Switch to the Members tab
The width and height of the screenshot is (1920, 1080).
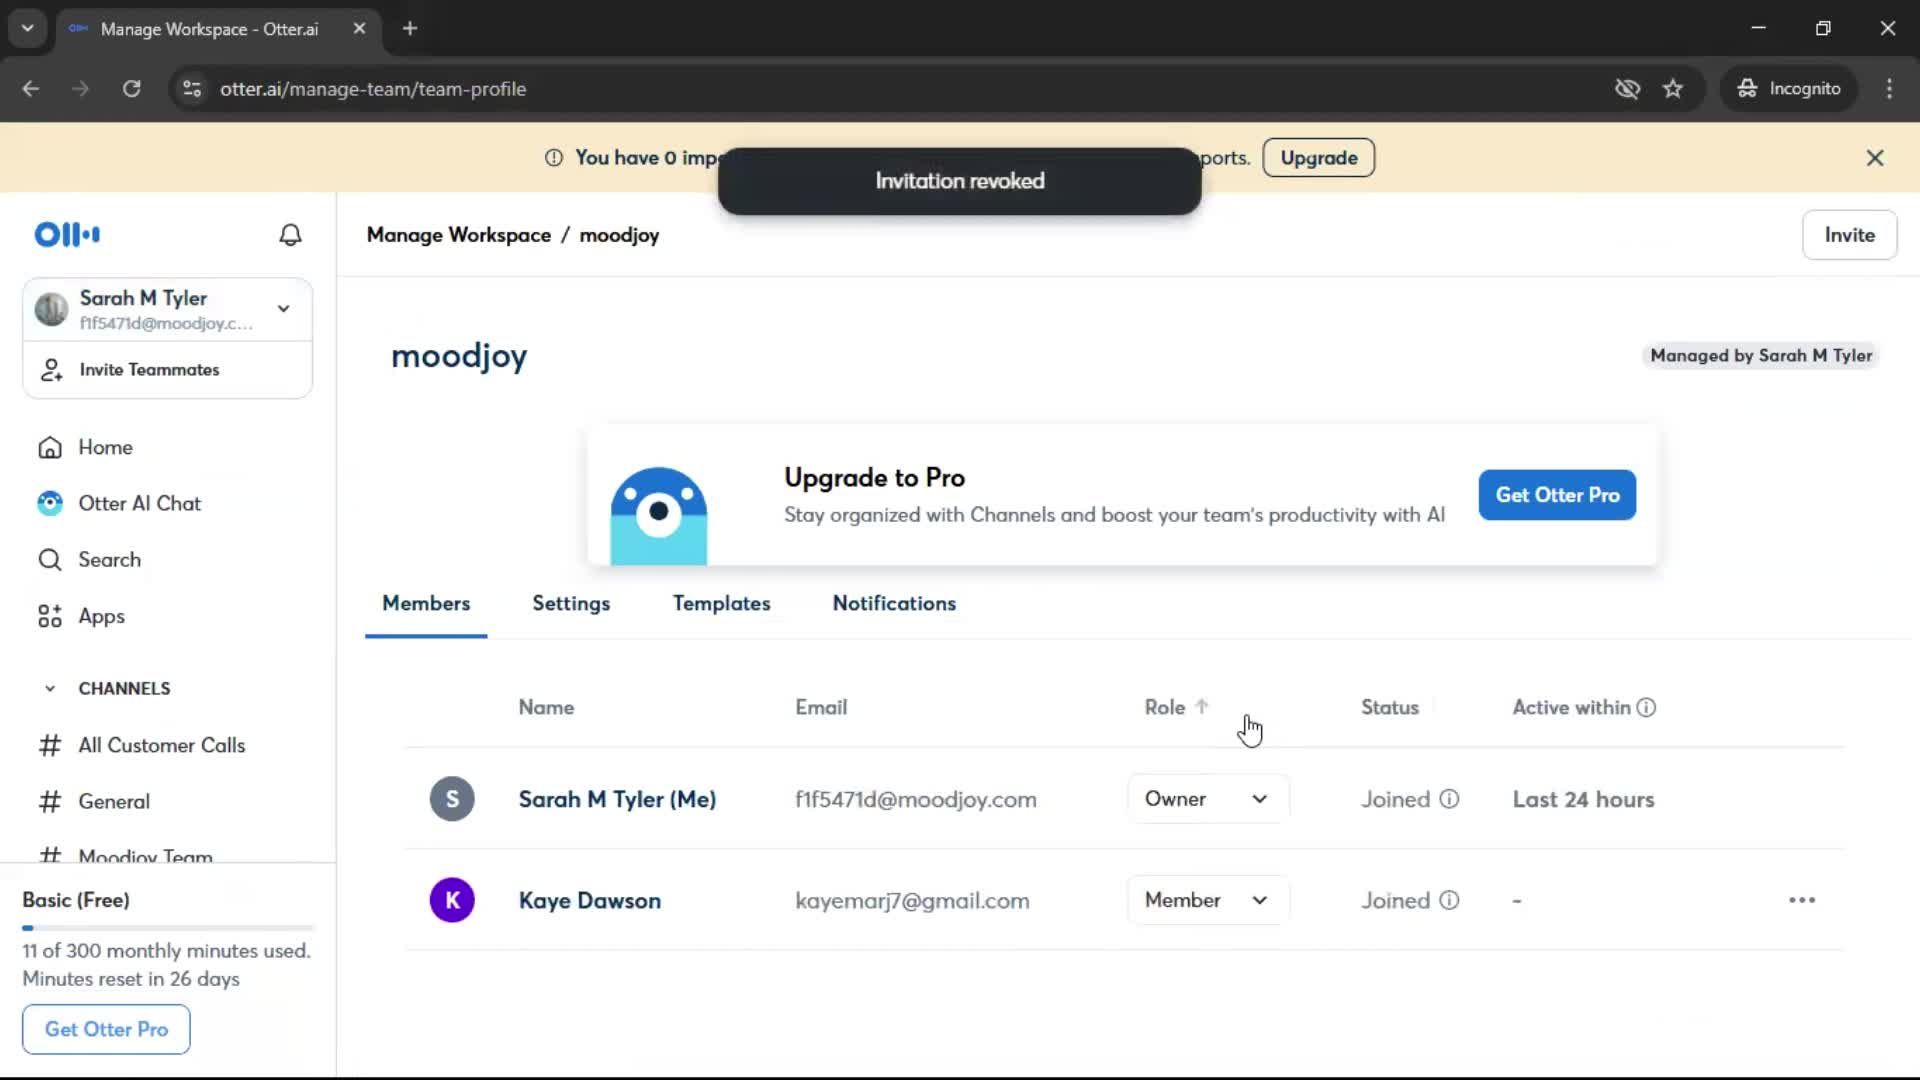click(x=426, y=604)
